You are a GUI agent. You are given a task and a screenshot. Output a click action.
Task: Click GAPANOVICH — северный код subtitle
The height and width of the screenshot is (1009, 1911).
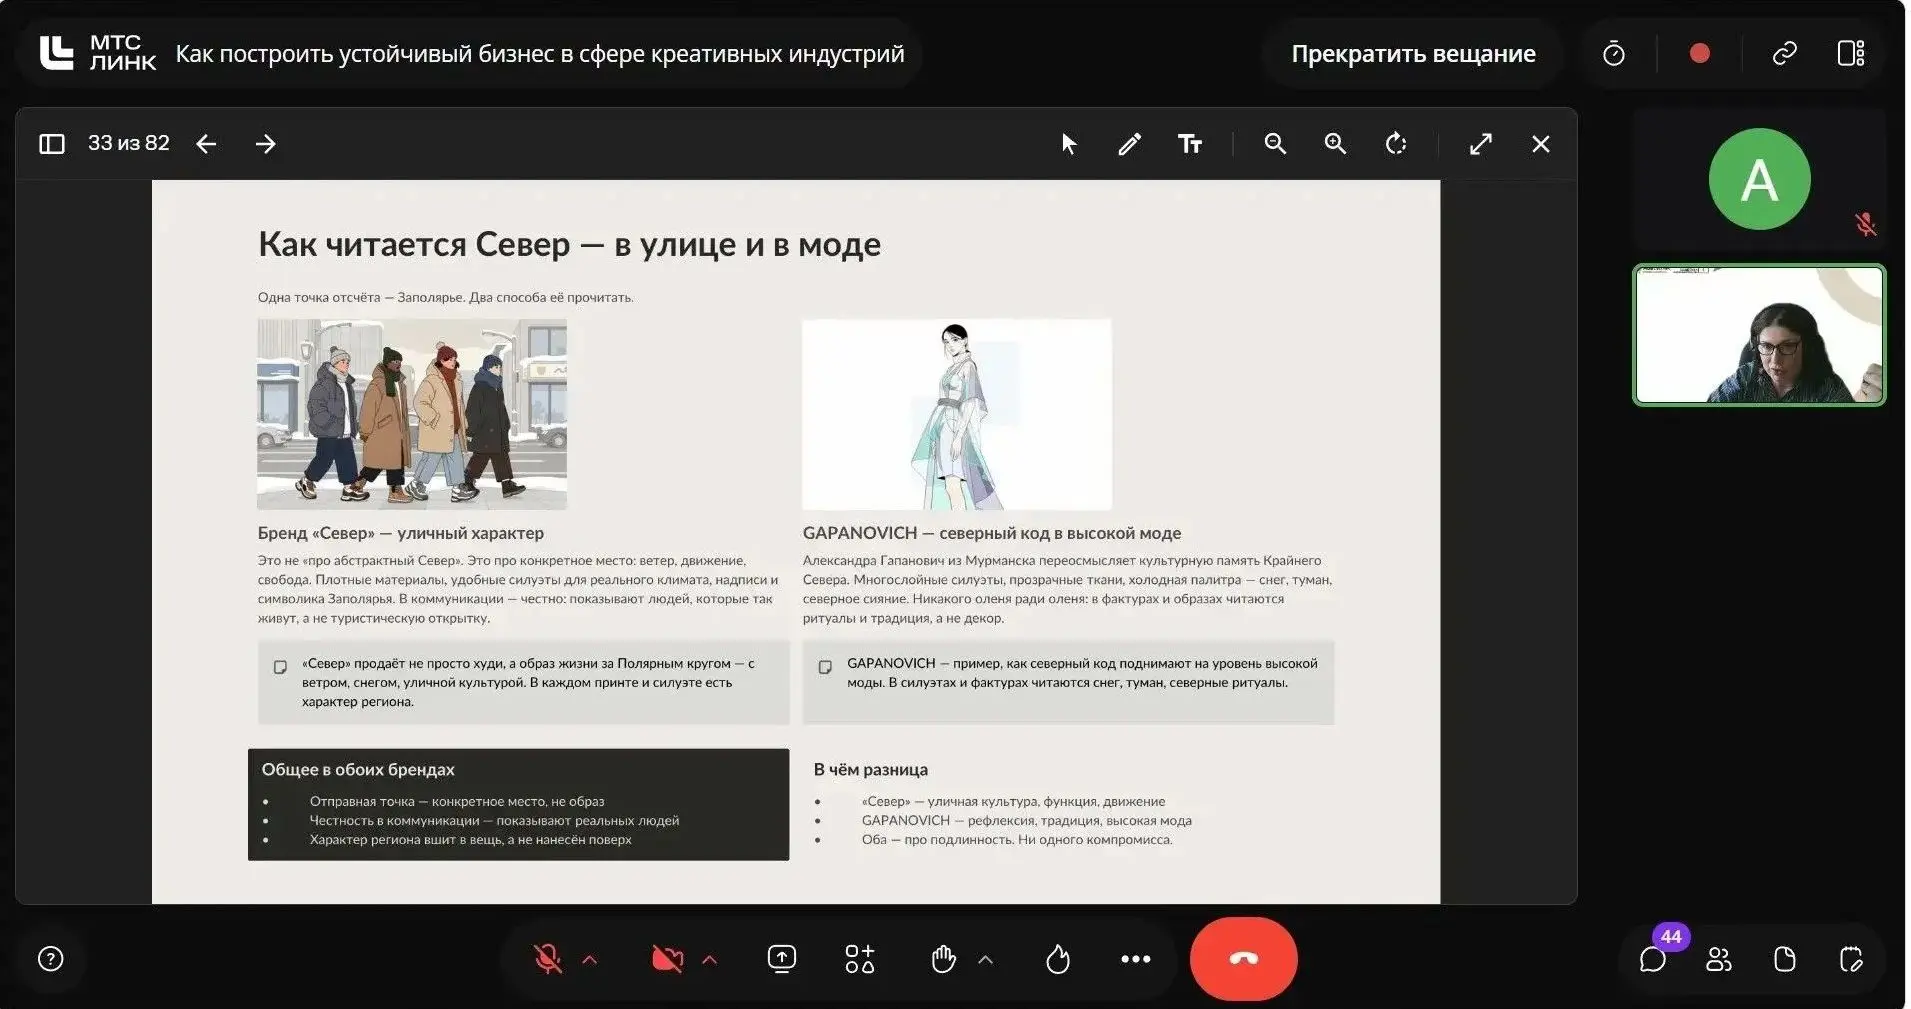click(x=992, y=533)
